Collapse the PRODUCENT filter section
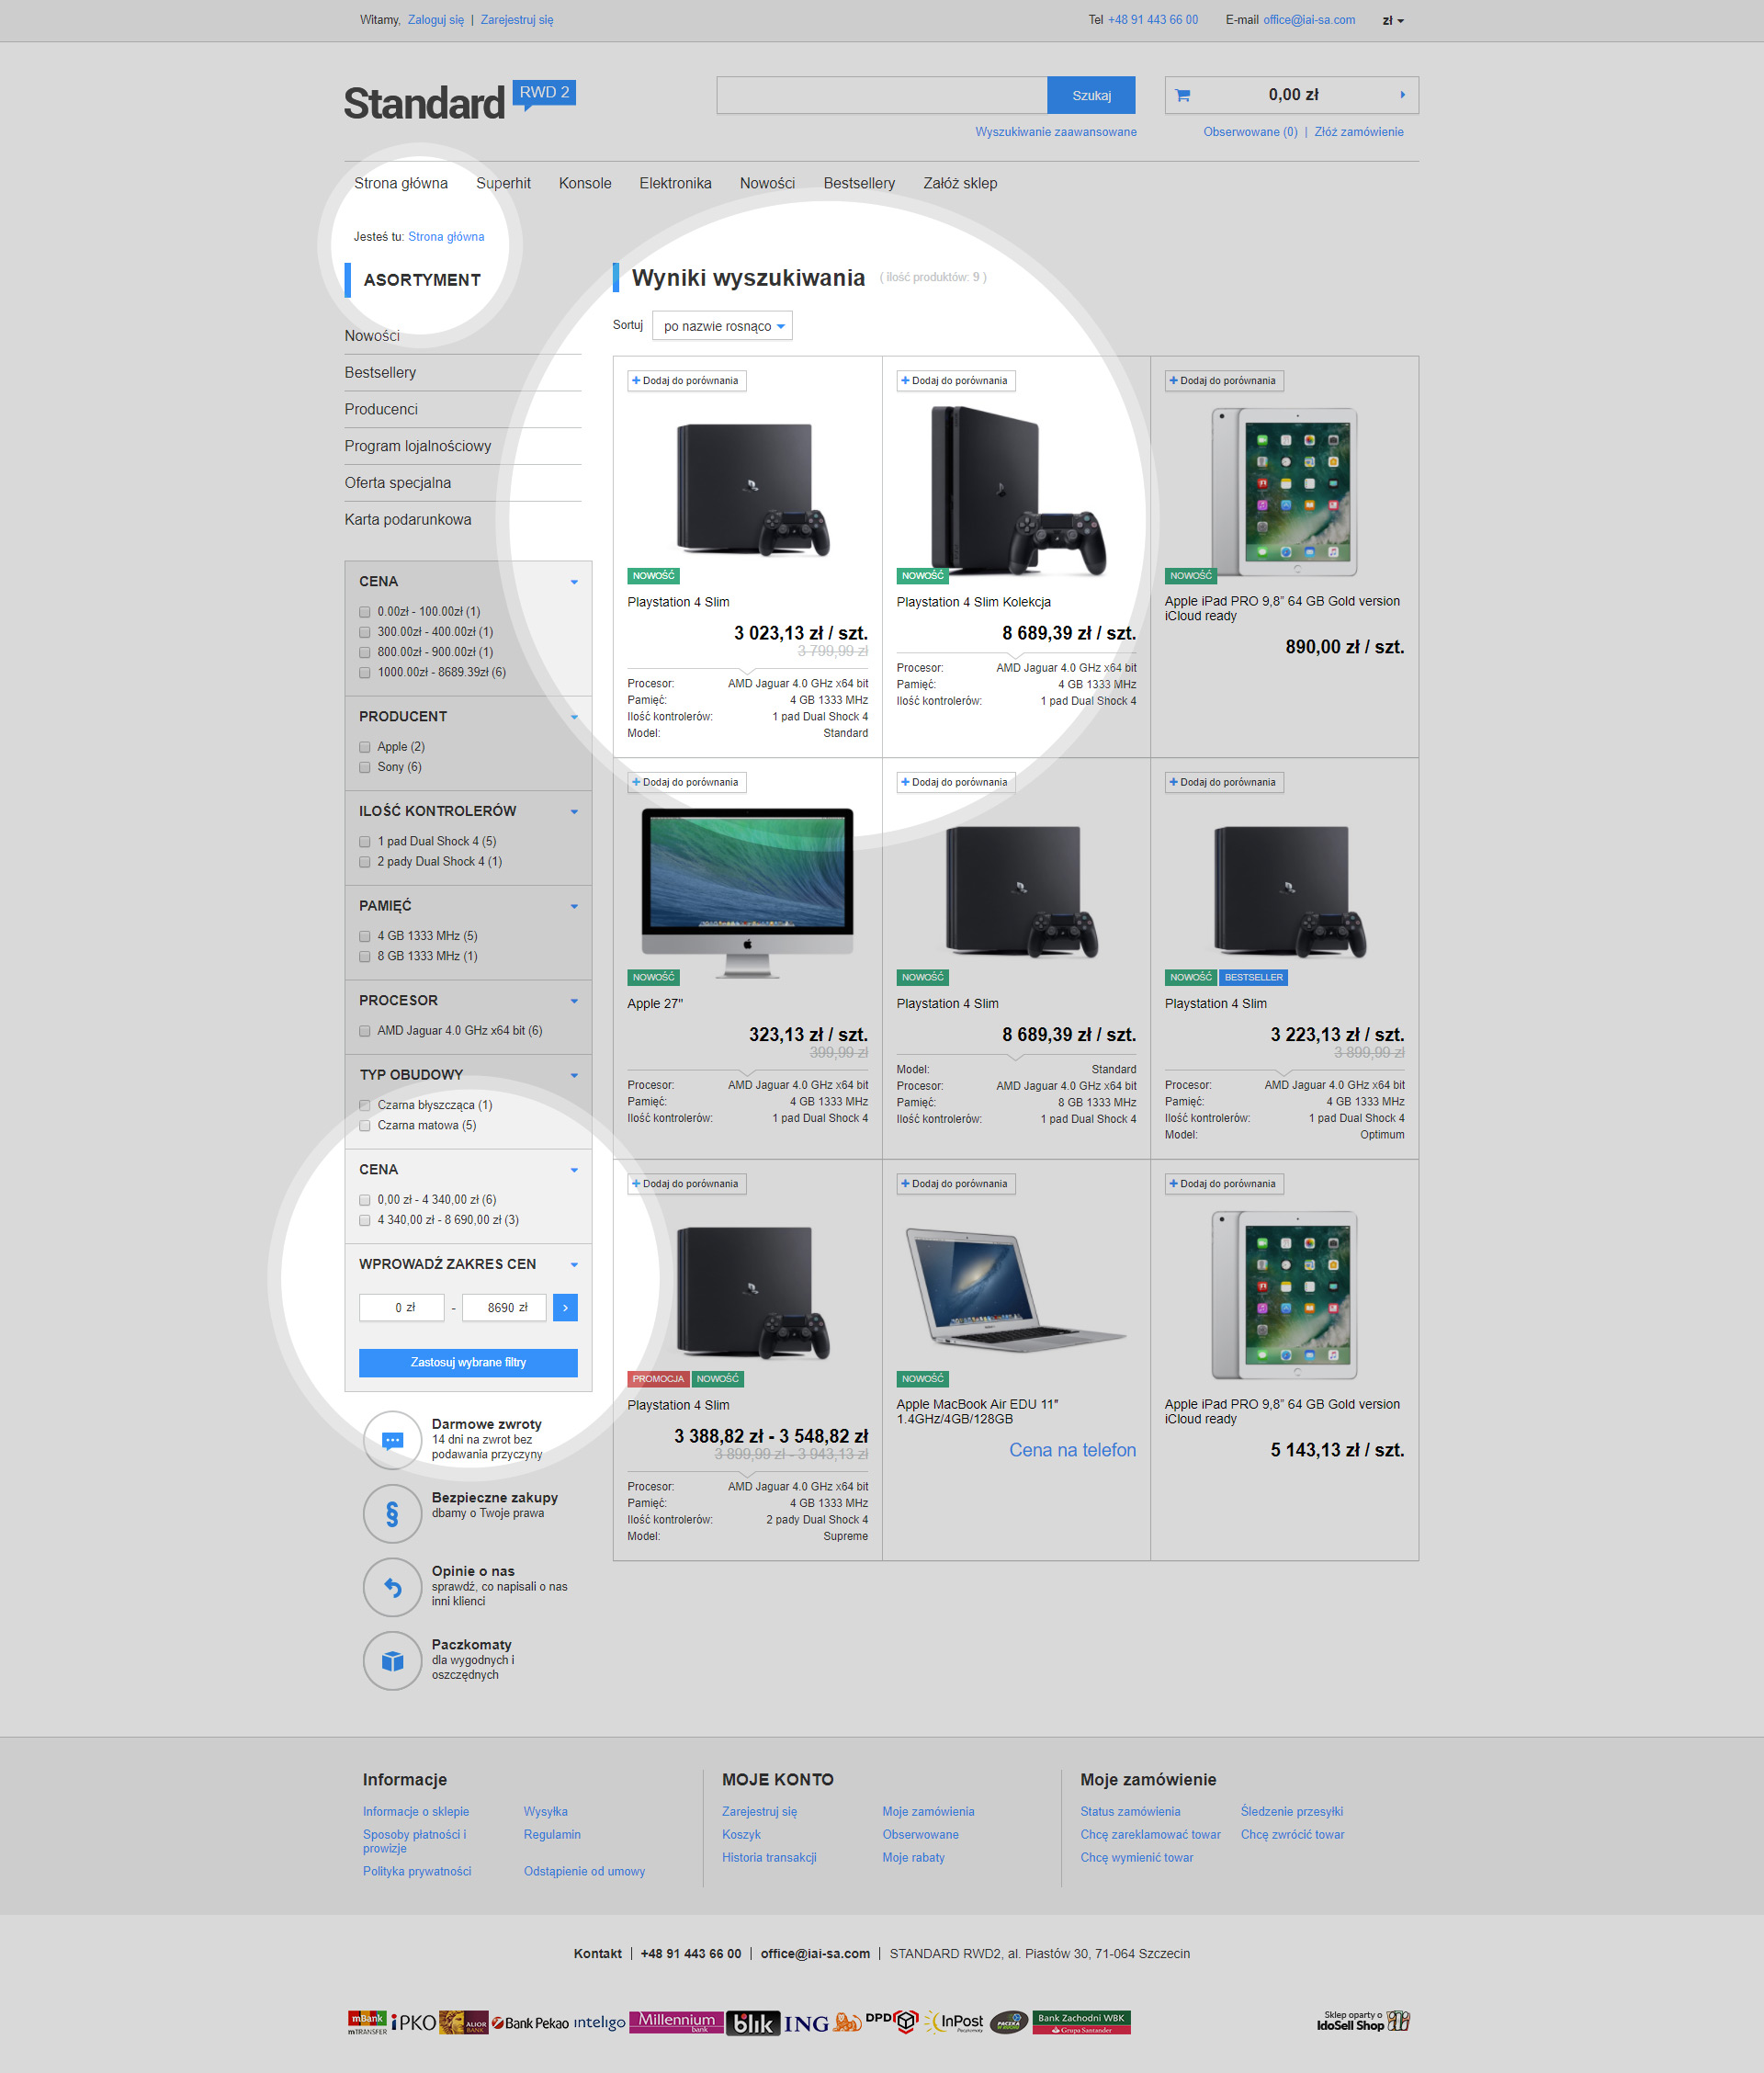Viewport: 1764px width, 2073px height. point(574,717)
